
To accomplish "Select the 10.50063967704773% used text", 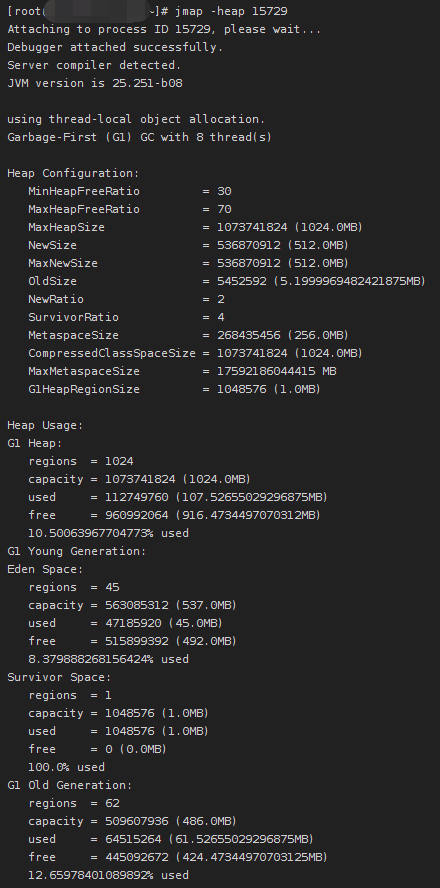I will (x=109, y=533).
